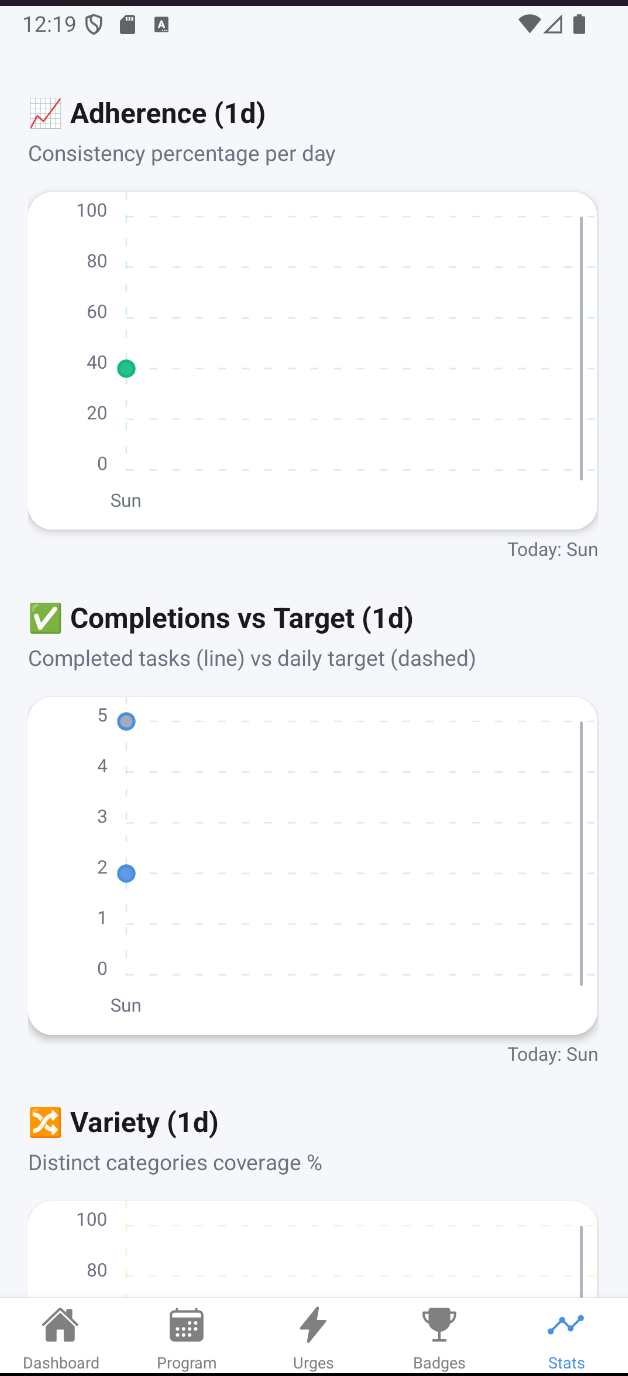The height and width of the screenshot is (1376, 628).
Task: Click the Adherence chart vertical bar
Action: point(581,348)
